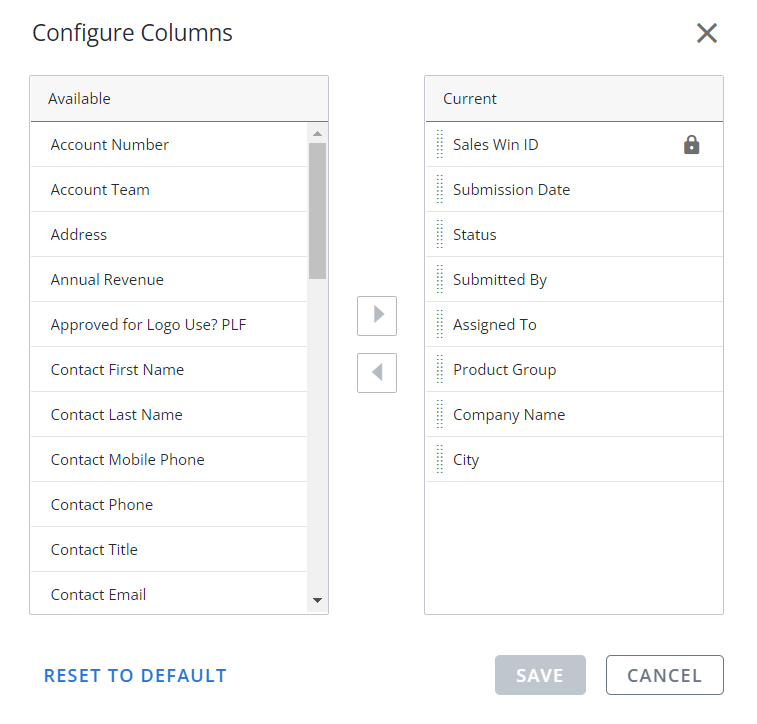This screenshot has height=724, width=757.
Task: Click the move-left arrow button
Action: pyautogui.click(x=377, y=373)
